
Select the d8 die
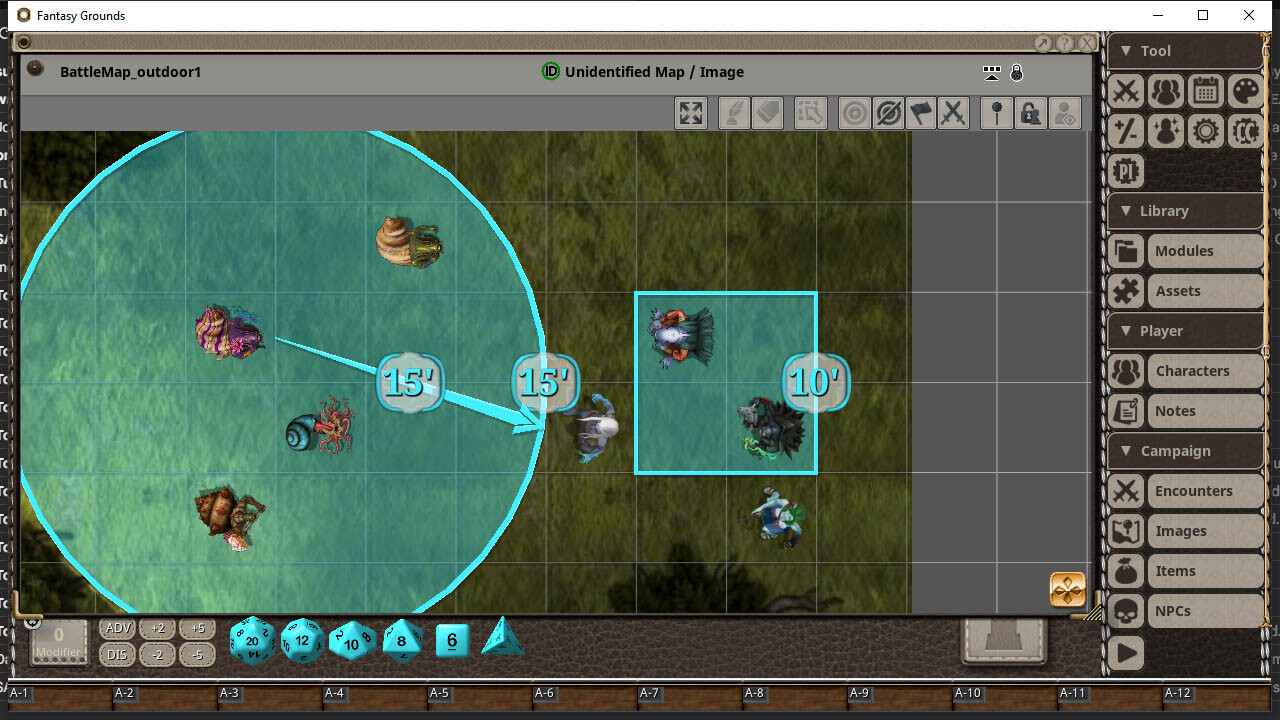click(402, 641)
